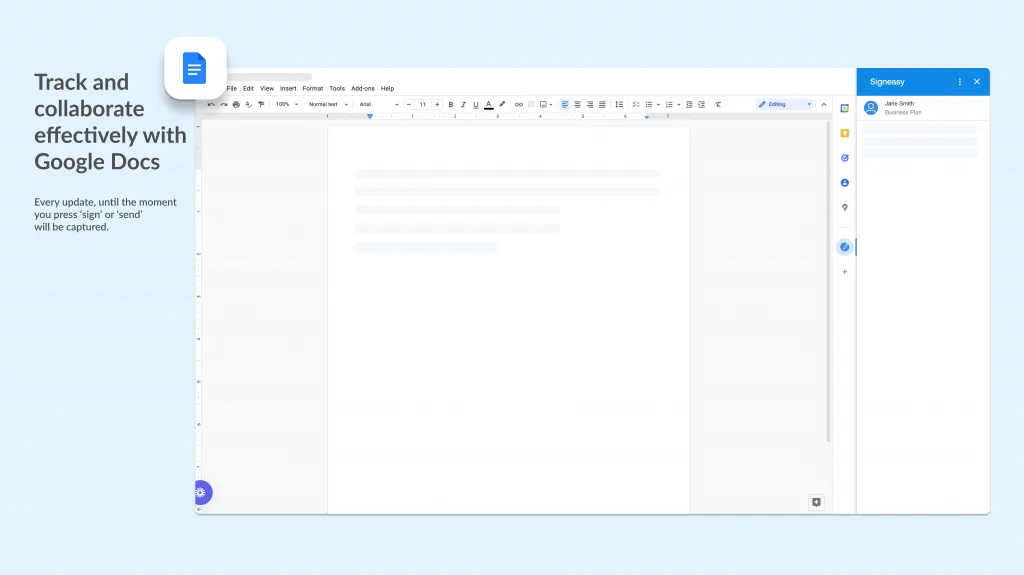Image resolution: width=1024 pixels, height=575 pixels.
Task: Open the Edit menu
Action: point(248,88)
